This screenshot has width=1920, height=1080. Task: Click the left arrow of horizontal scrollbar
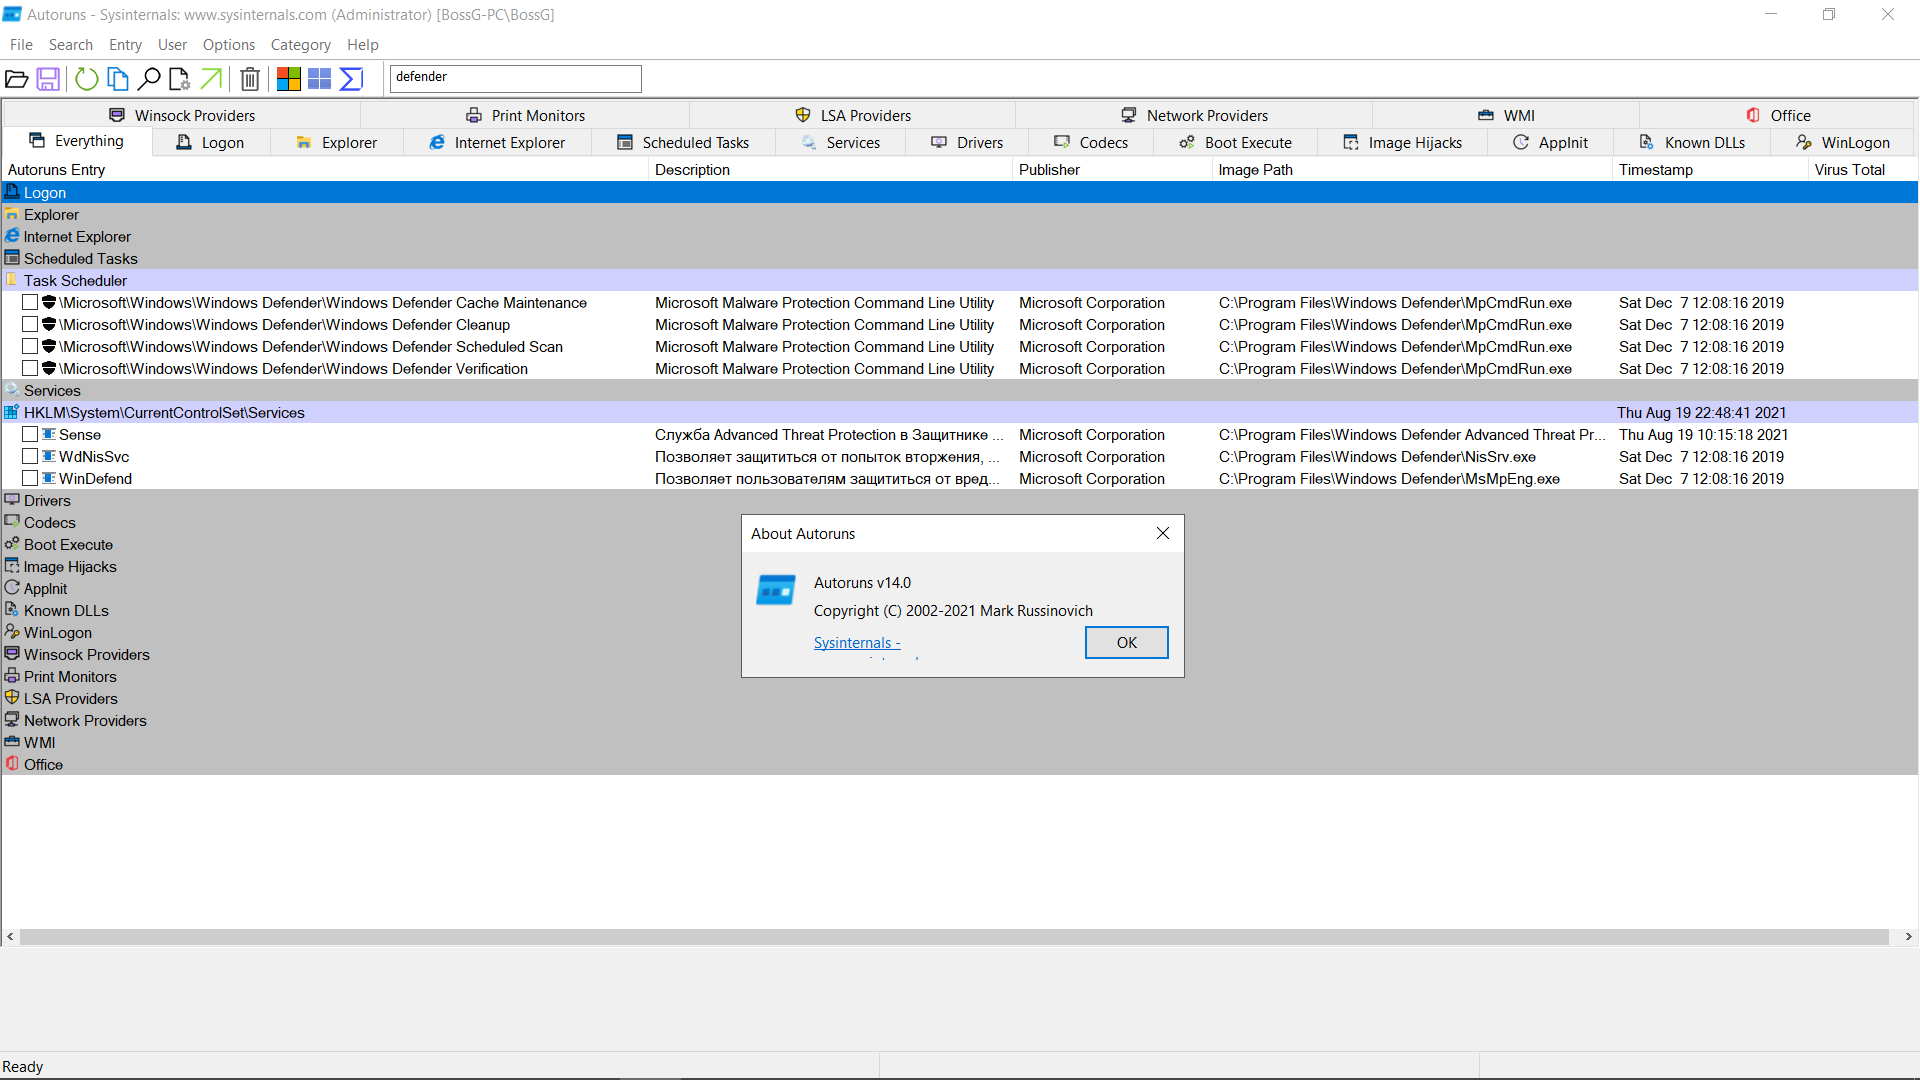point(10,937)
